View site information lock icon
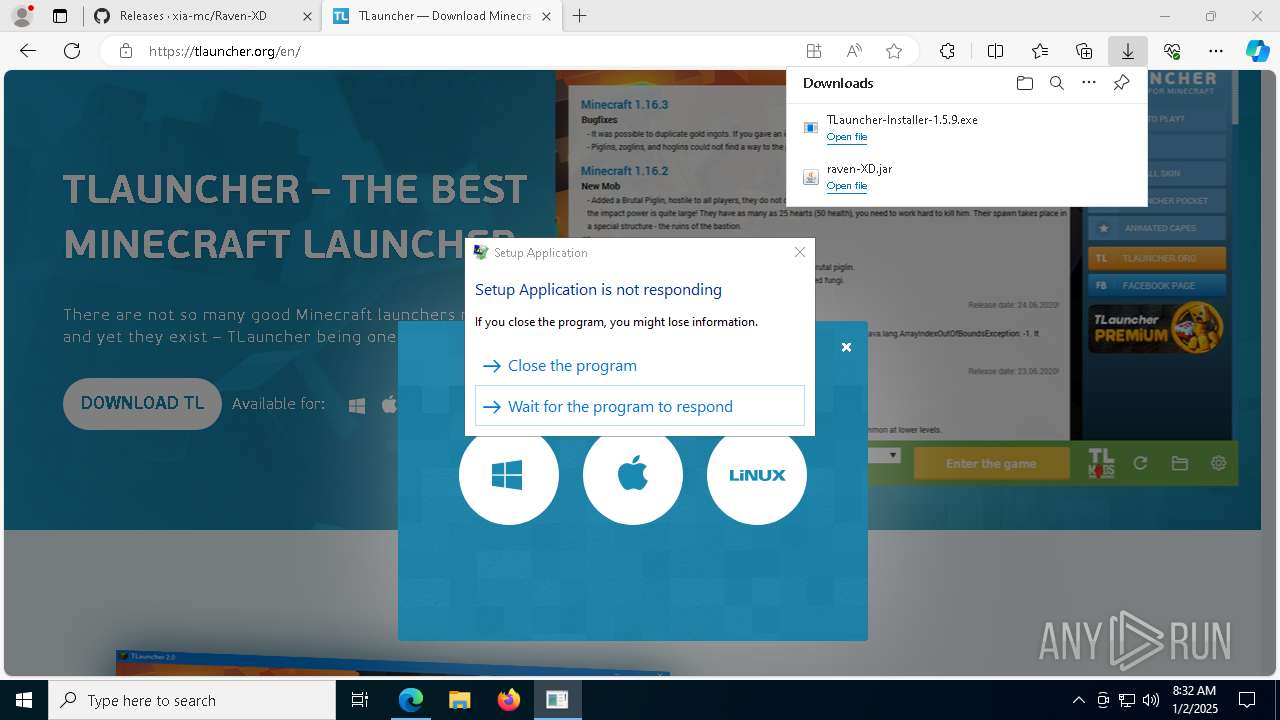Image resolution: width=1280 pixels, height=720 pixels. point(126,51)
